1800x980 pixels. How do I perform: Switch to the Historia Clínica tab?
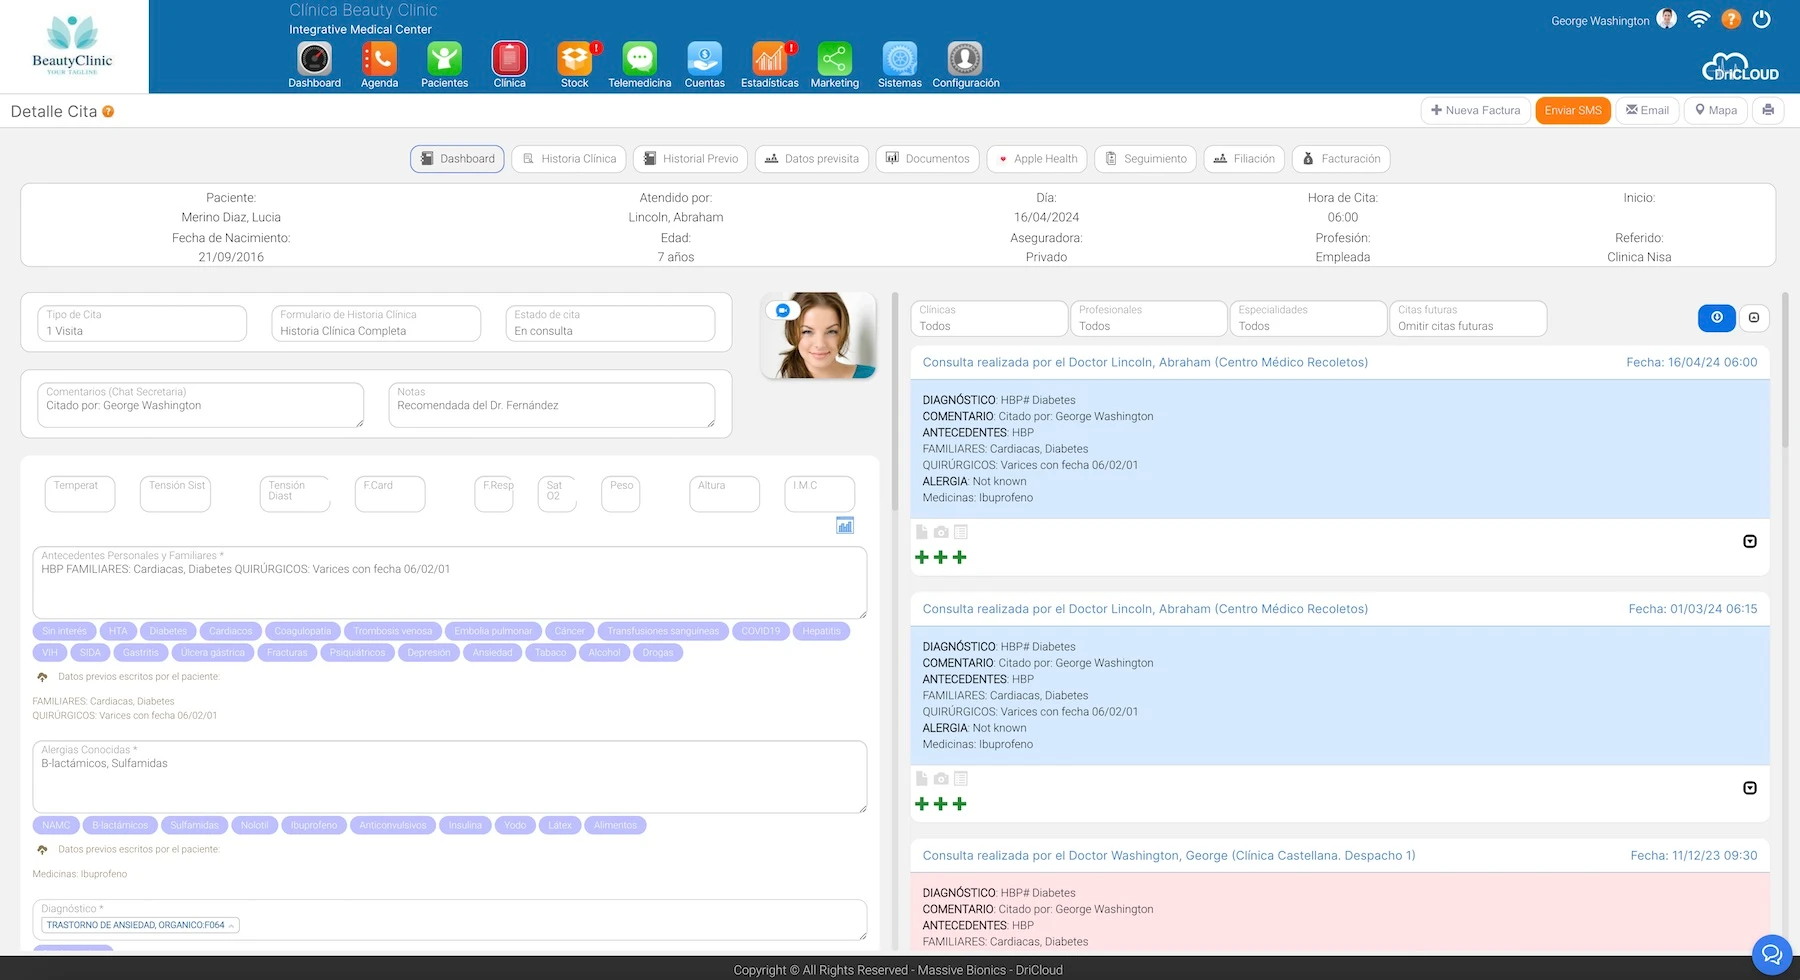pyautogui.click(x=569, y=159)
